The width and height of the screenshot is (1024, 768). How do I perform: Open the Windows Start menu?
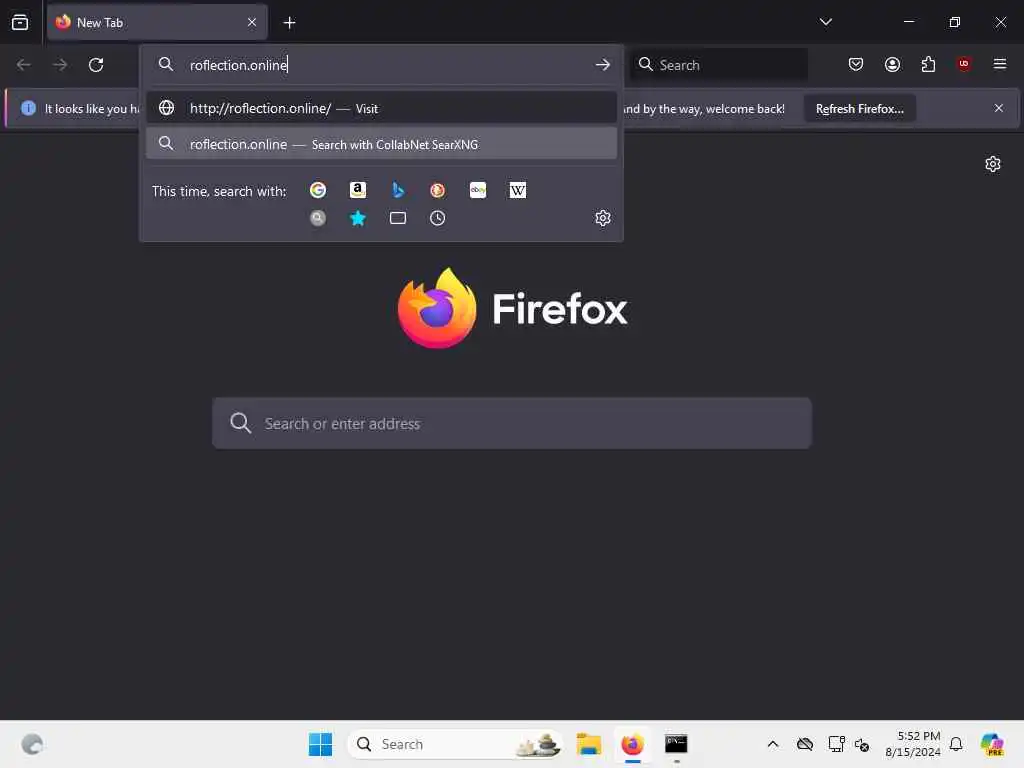(x=320, y=744)
